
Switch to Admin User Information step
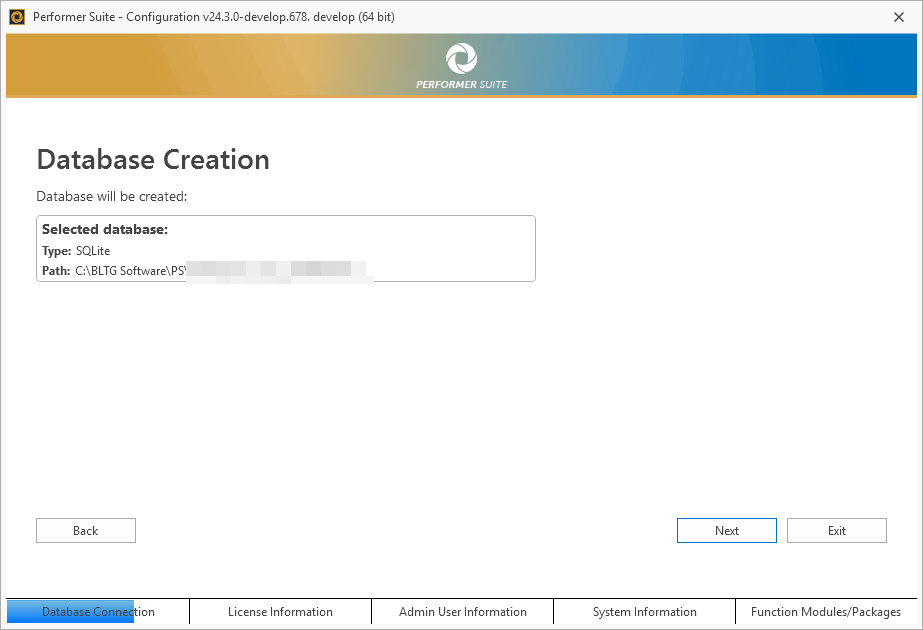[462, 612]
